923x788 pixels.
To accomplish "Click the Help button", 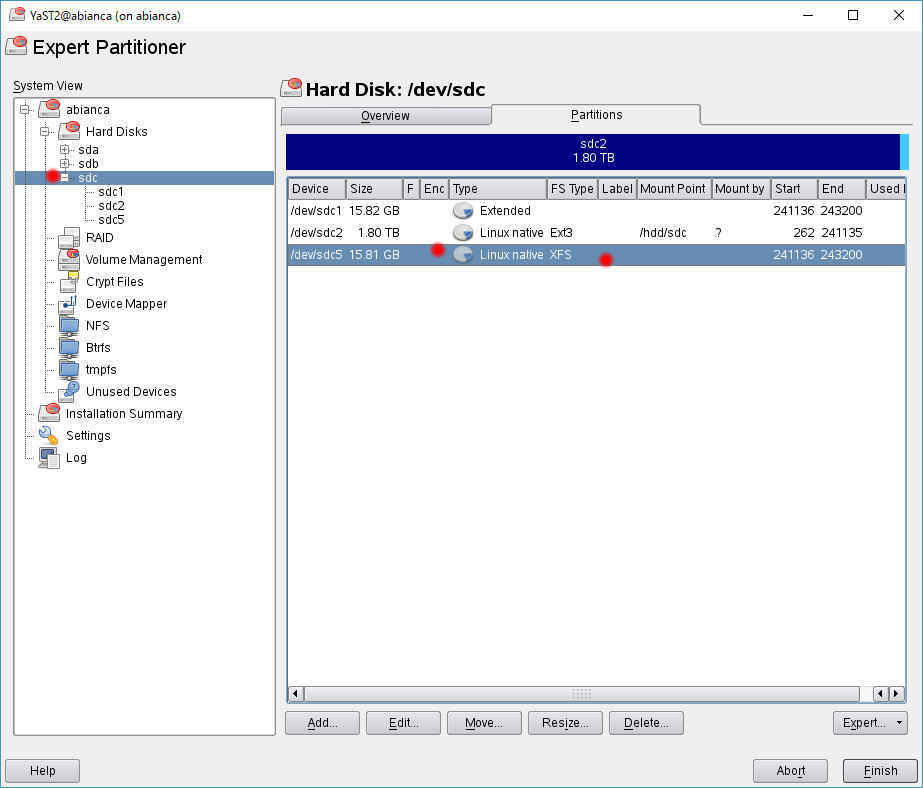I will [x=42, y=770].
